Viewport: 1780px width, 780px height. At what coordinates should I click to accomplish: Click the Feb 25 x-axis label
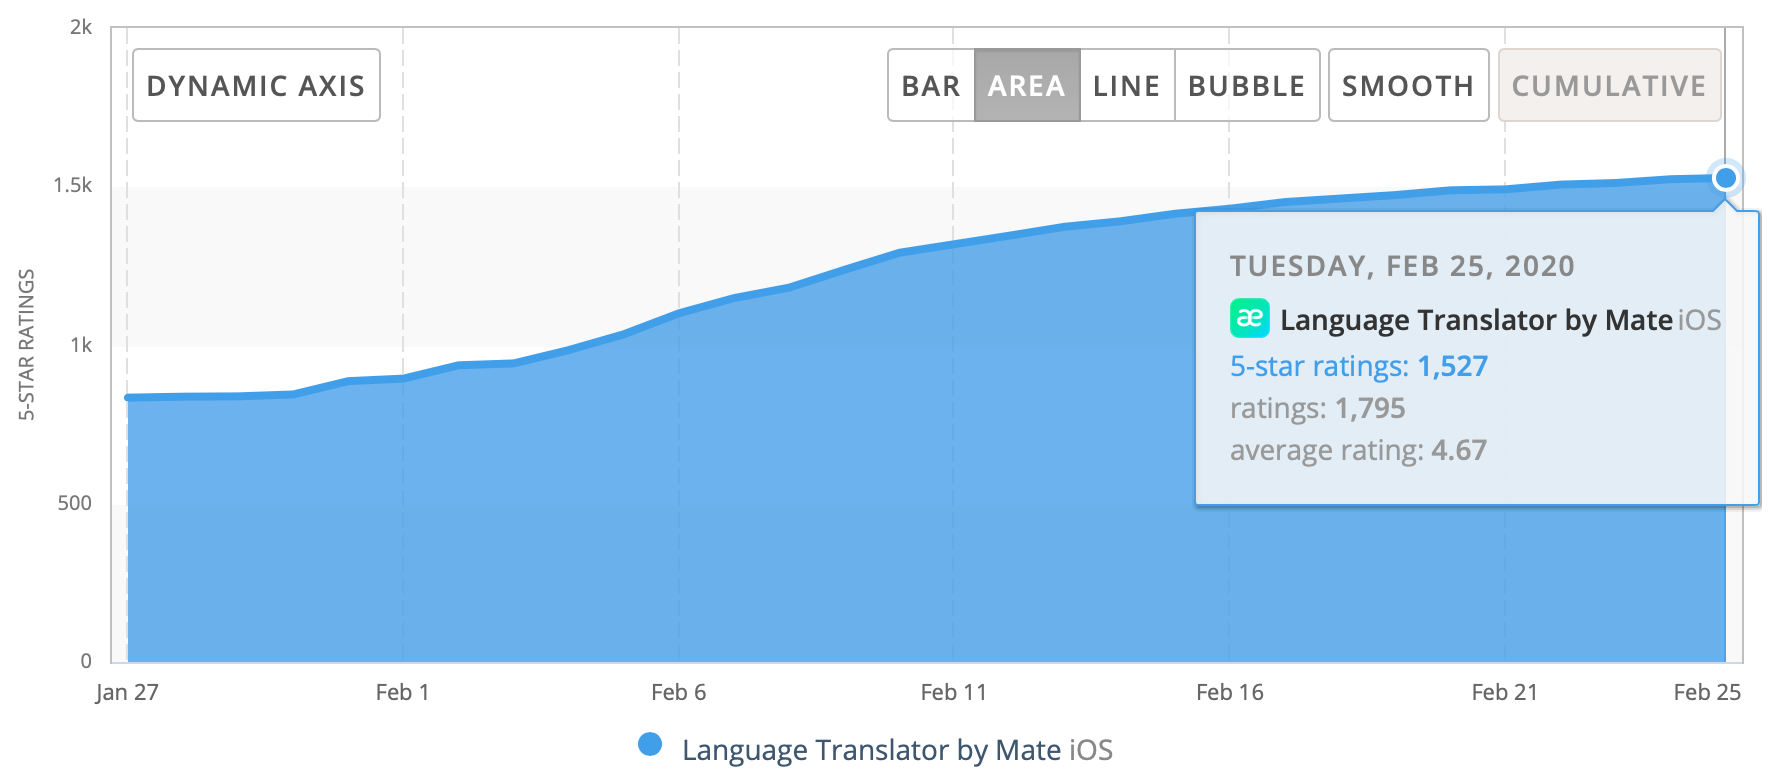(x=1707, y=692)
